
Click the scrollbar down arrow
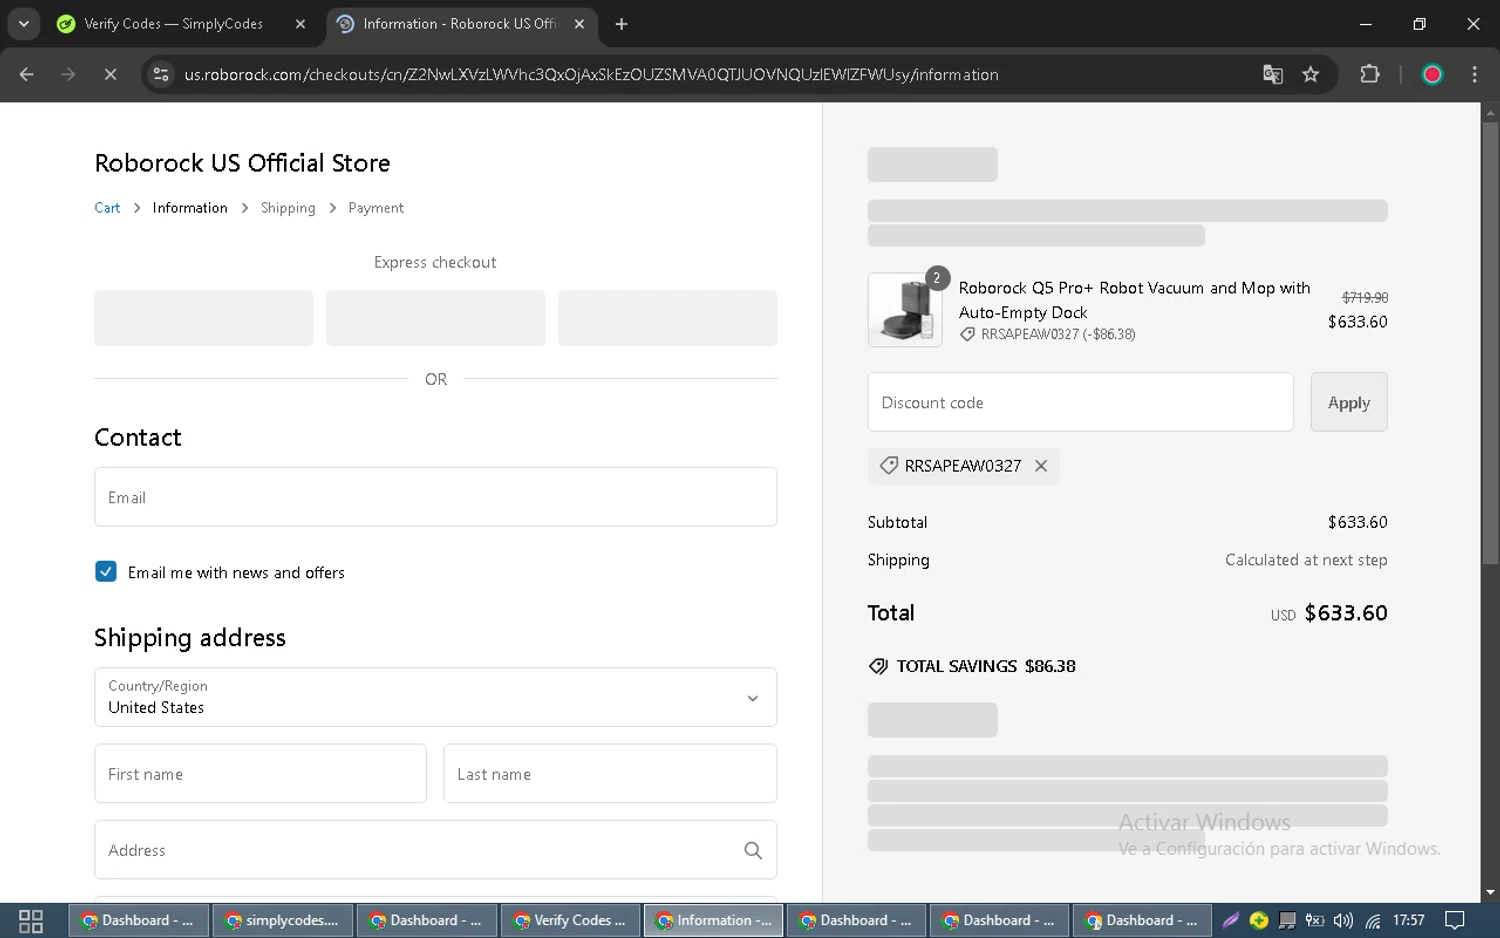point(1490,892)
